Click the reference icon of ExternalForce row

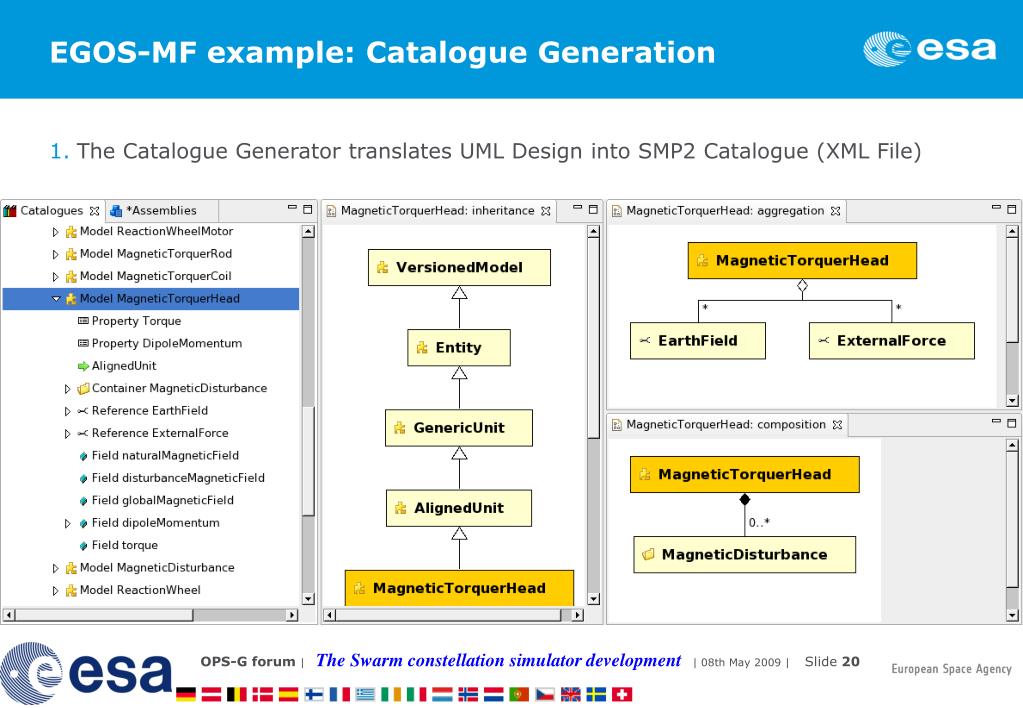coord(83,433)
